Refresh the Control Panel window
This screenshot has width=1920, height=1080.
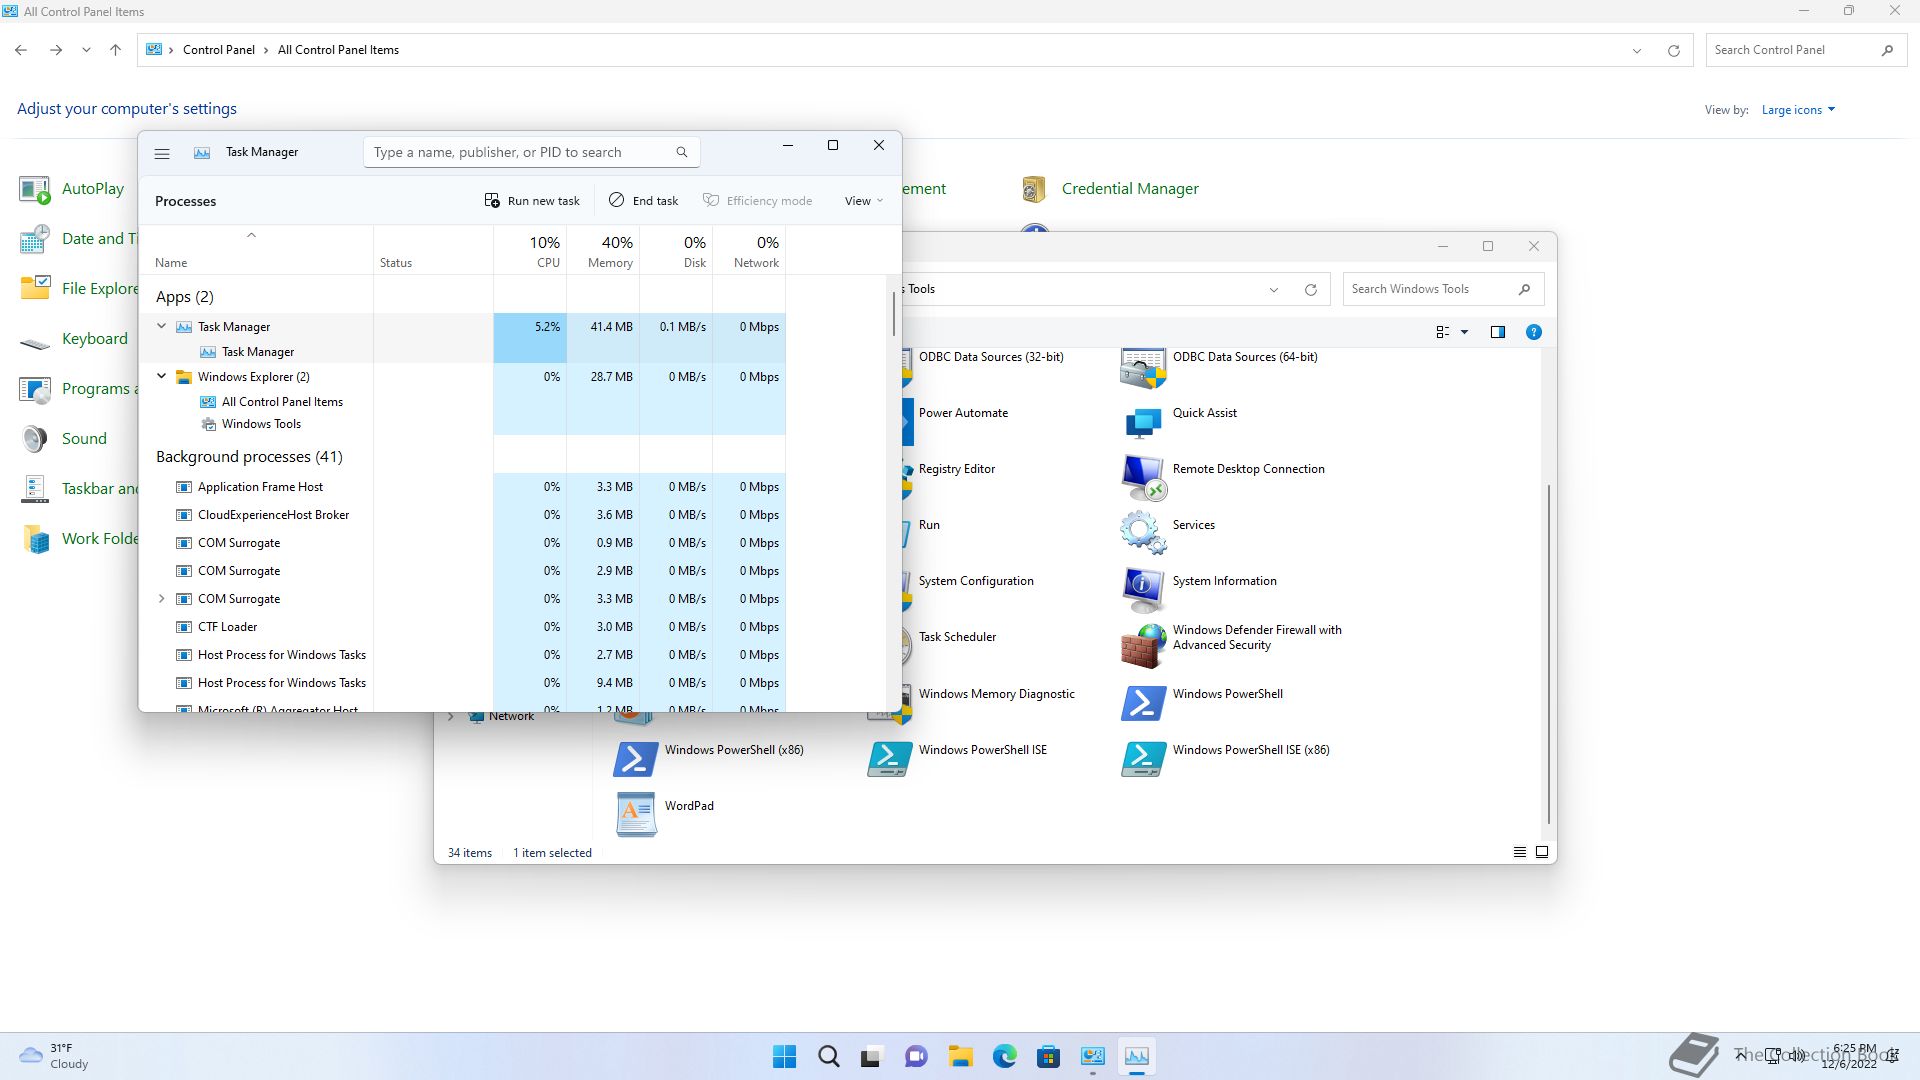(x=1673, y=50)
